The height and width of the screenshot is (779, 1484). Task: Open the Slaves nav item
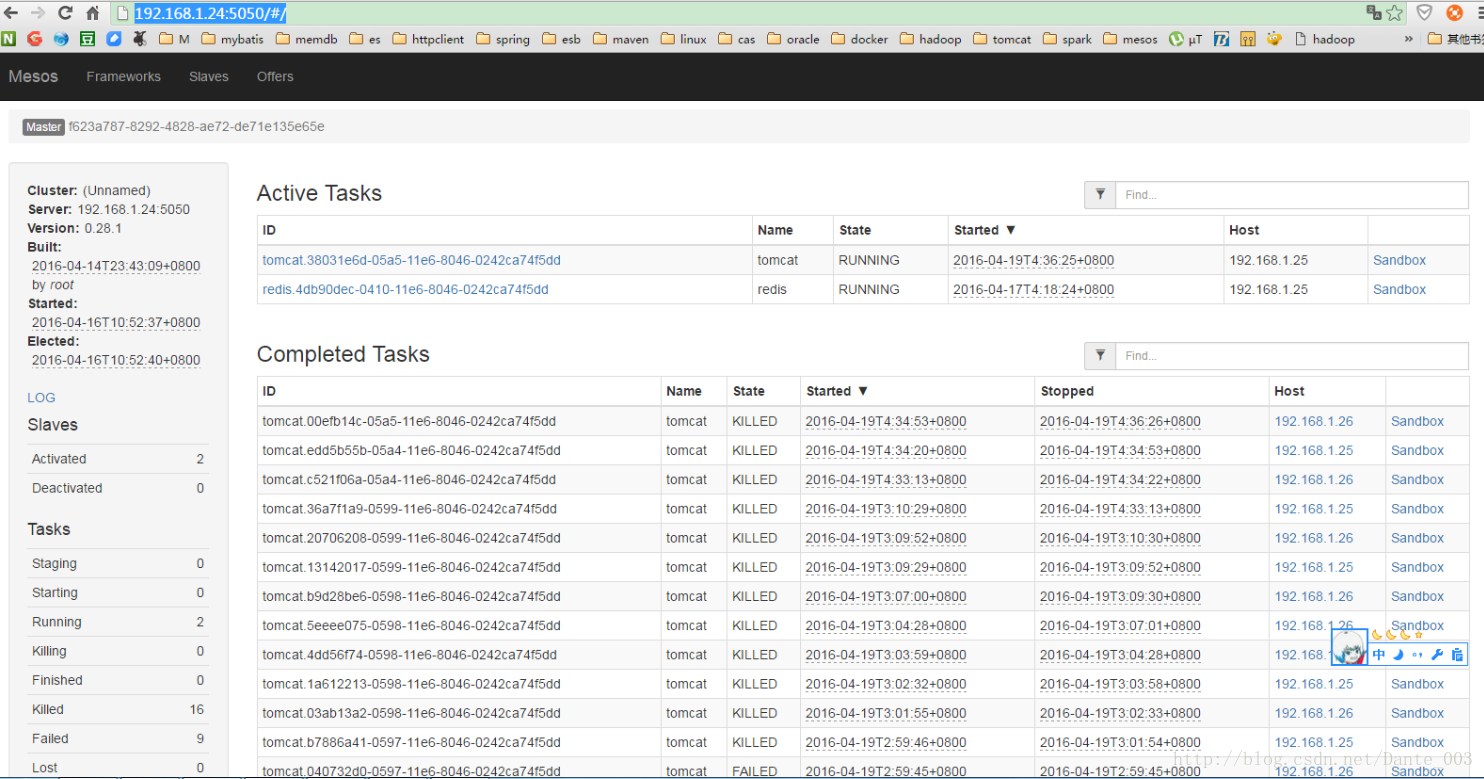[209, 76]
